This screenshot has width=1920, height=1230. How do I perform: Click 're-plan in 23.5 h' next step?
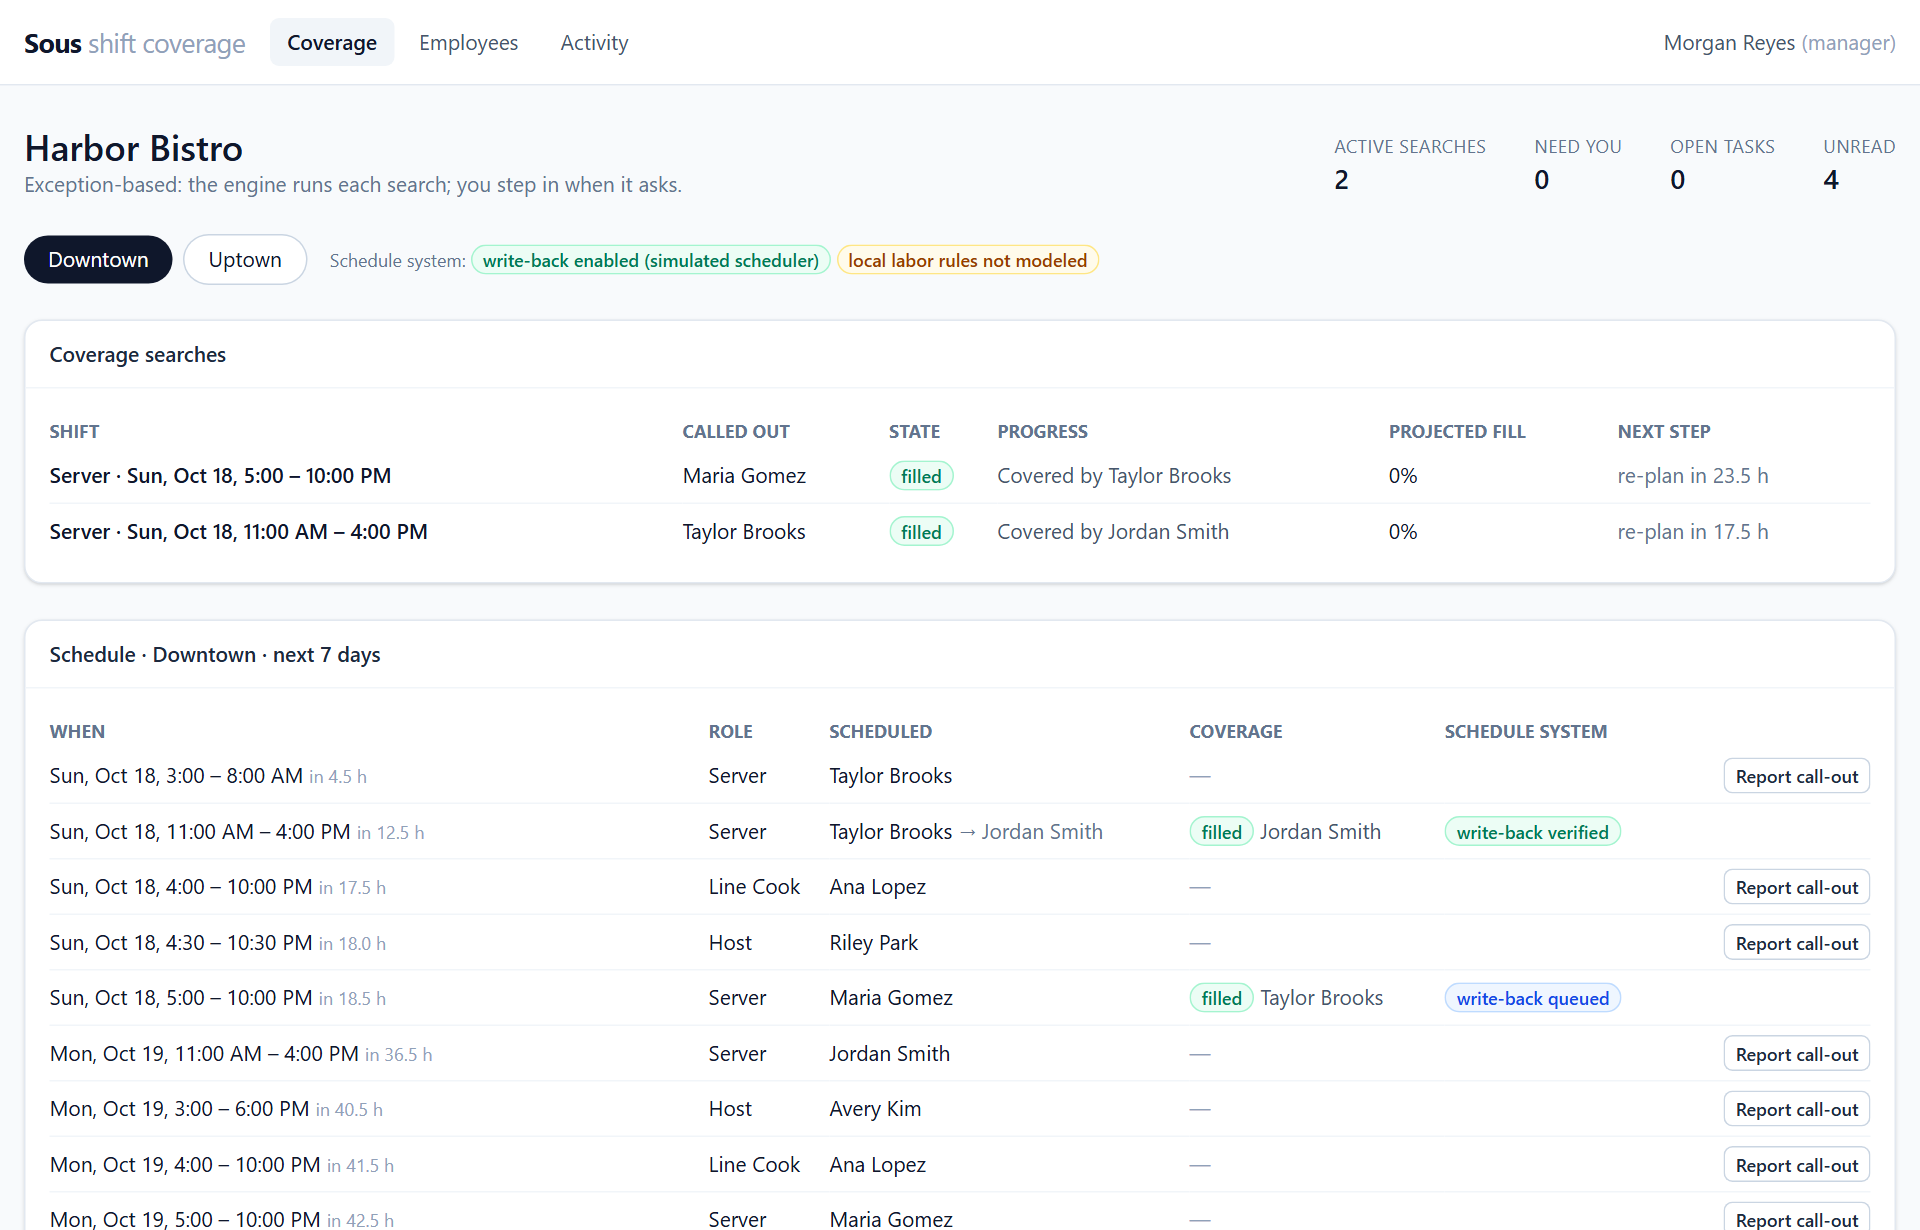(1693, 476)
